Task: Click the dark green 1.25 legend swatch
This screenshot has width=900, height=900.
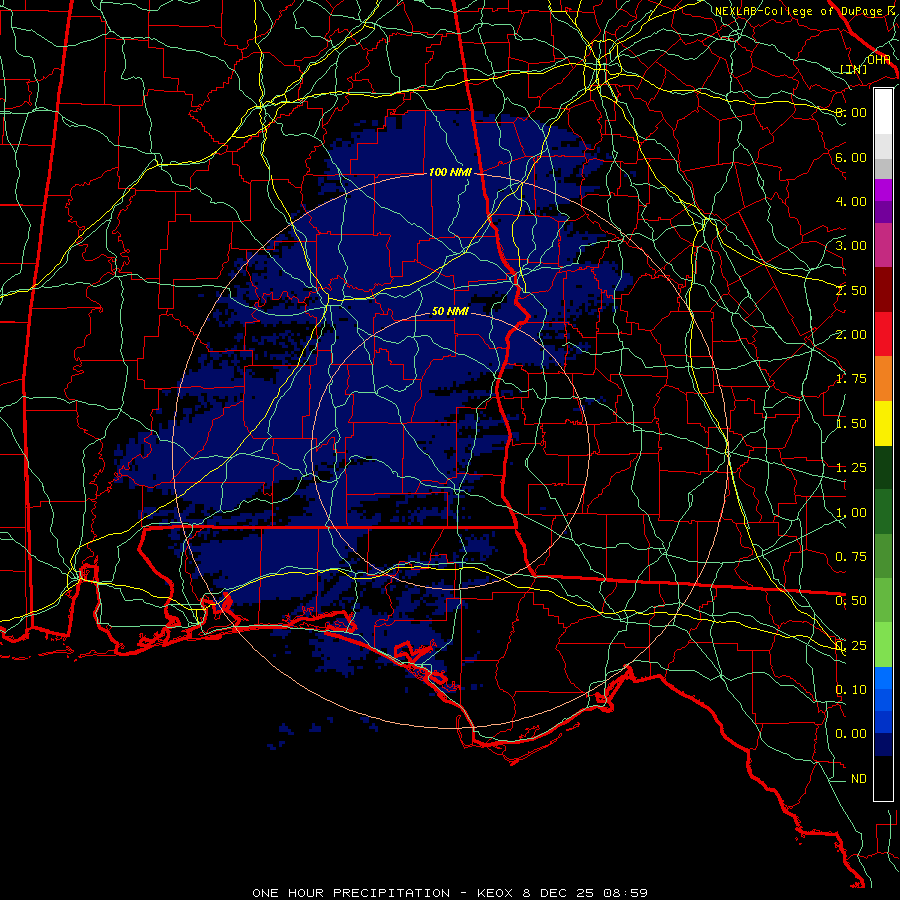Action: 883,468
